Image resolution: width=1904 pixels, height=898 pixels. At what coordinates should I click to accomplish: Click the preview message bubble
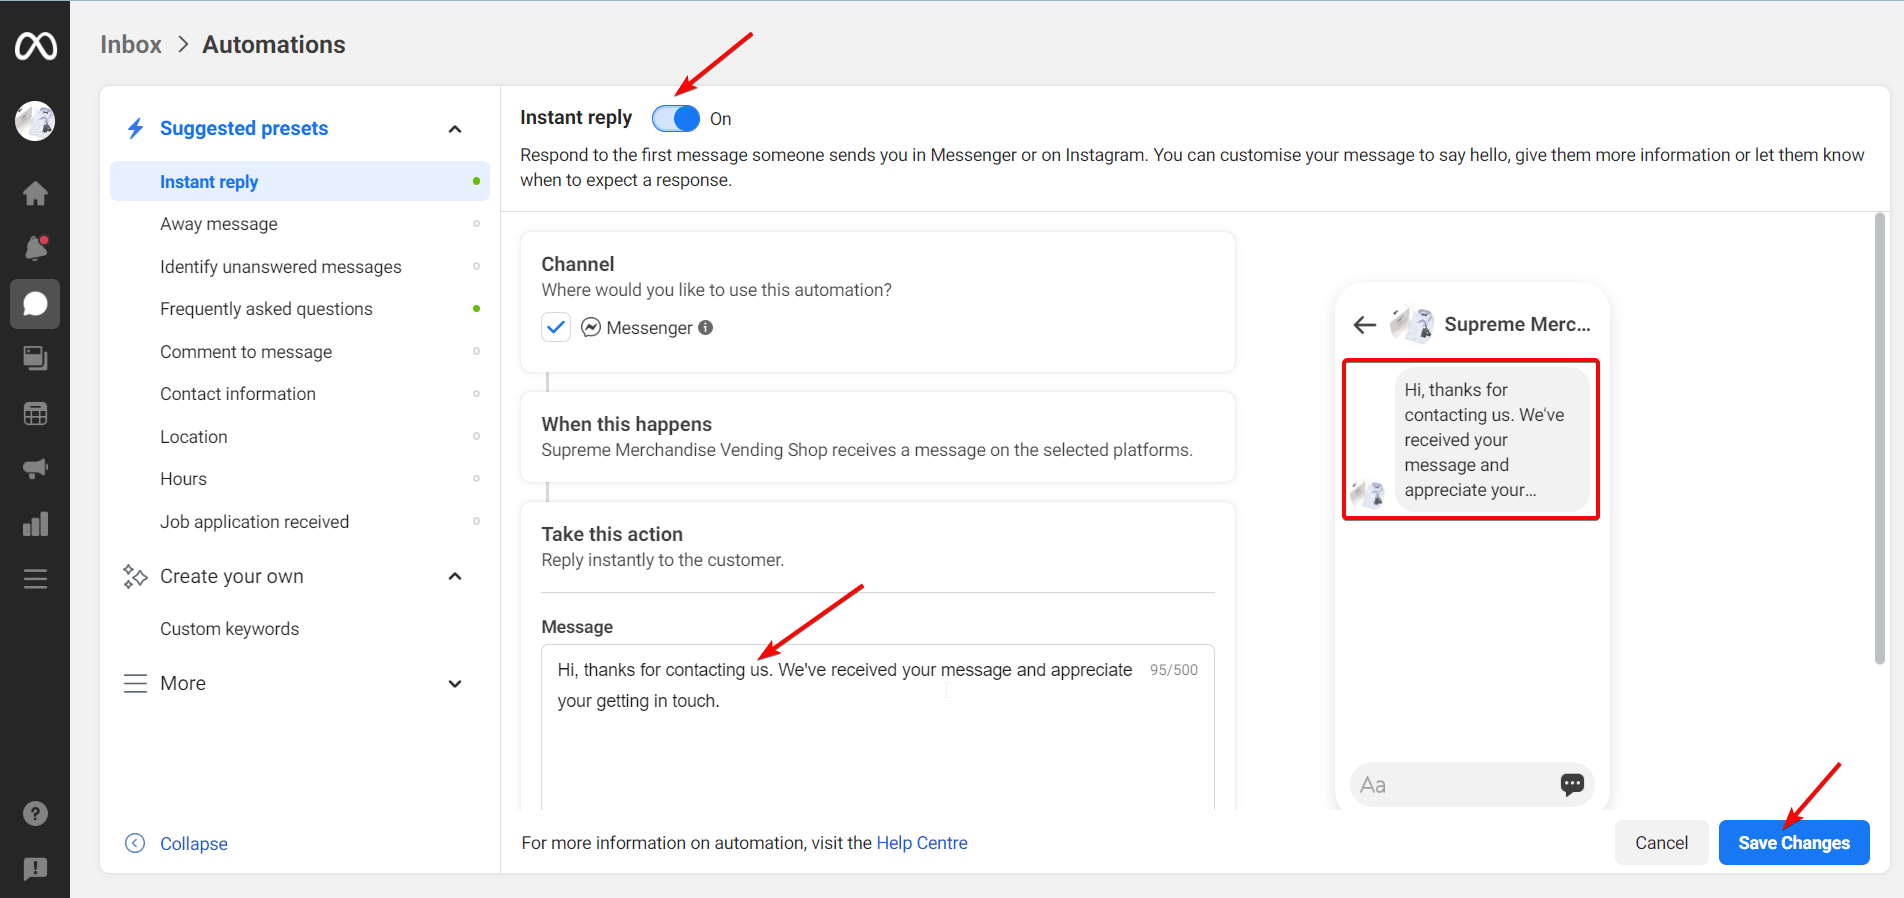(1492, 439)
